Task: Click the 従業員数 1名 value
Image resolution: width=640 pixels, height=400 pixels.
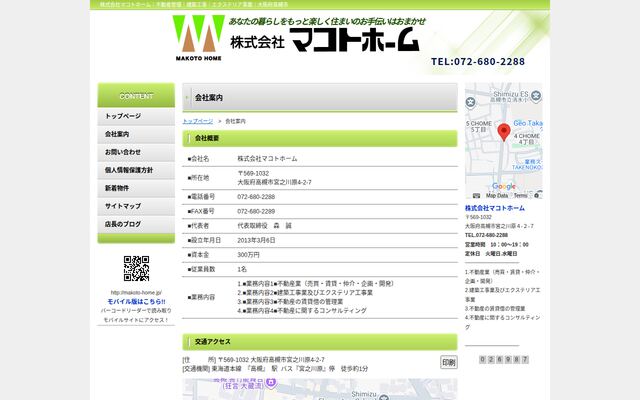Action: (242, 269)
